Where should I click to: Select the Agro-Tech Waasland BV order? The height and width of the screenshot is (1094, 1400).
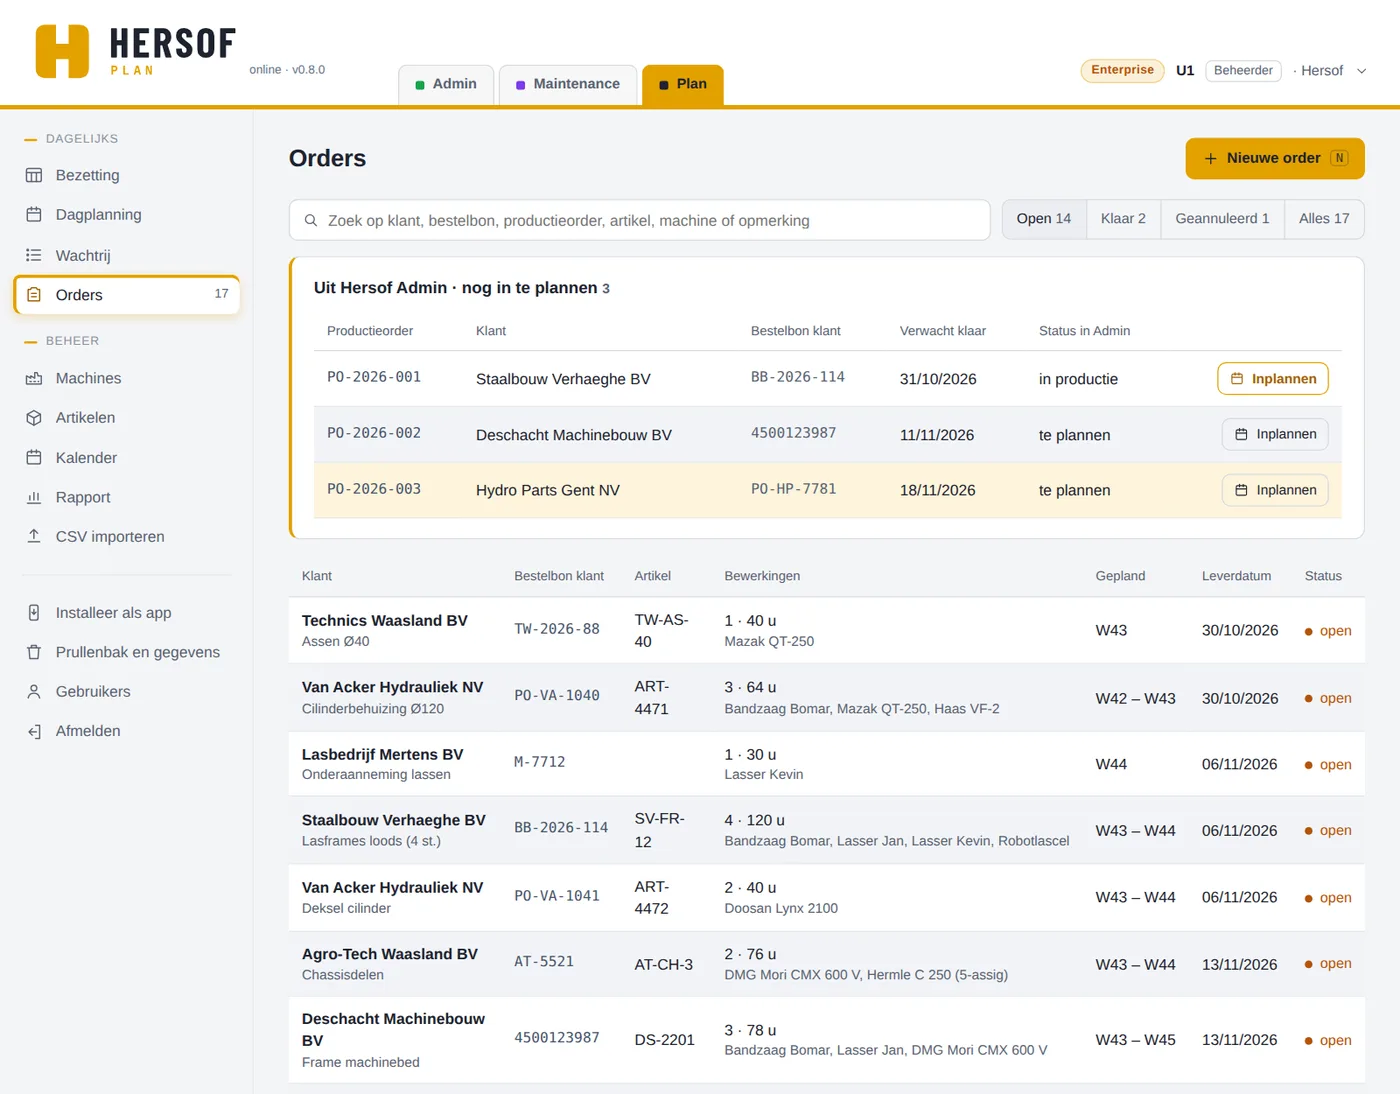[827, 964]
